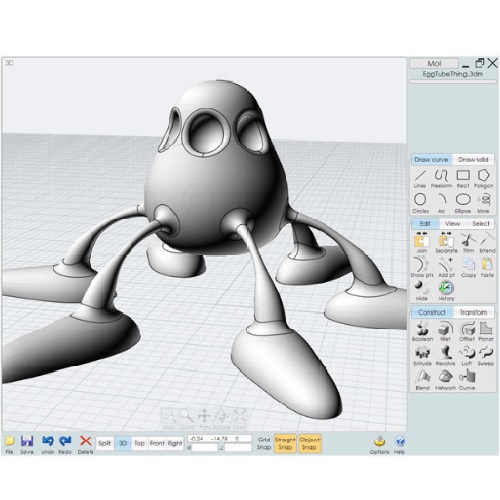Select the Planar tool

coord(486,331)
